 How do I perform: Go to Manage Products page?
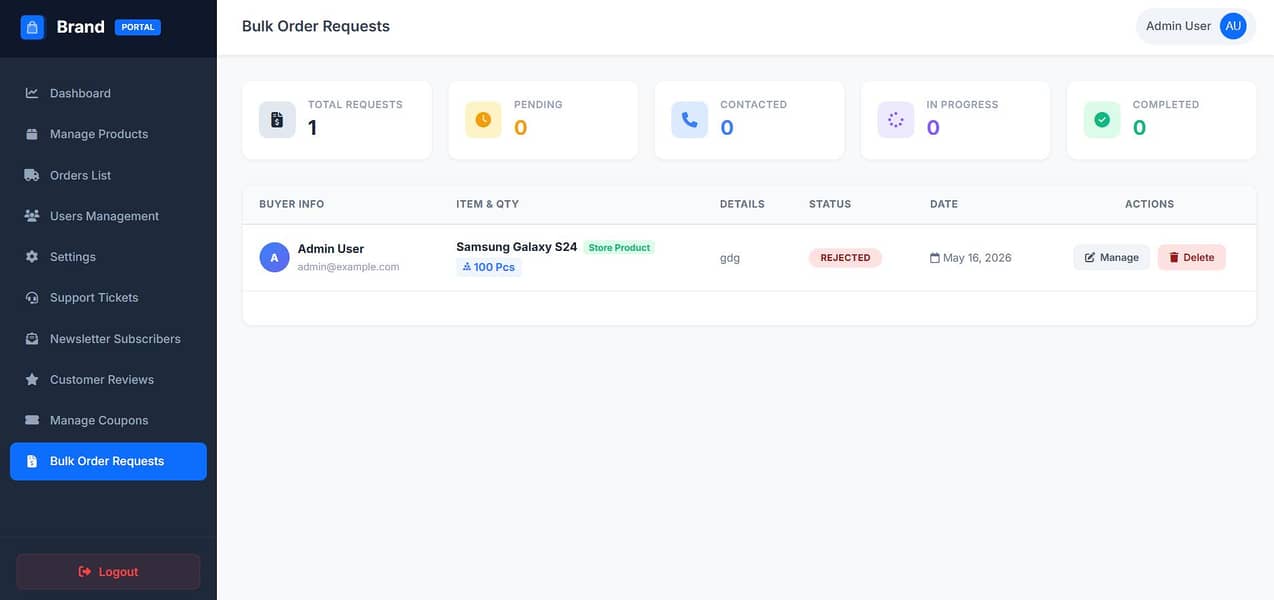coord(108,134)
